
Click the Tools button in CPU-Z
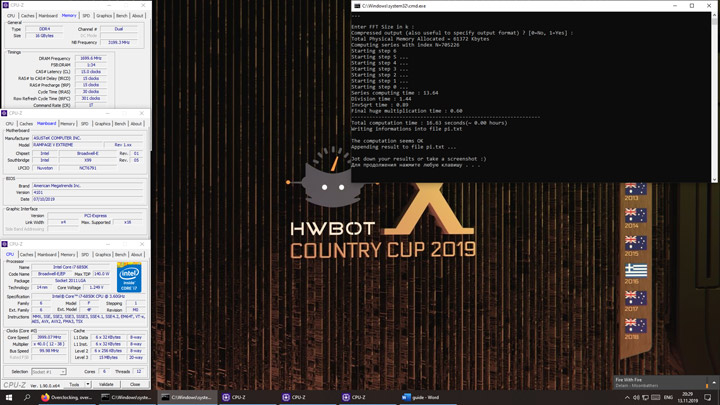74,384
